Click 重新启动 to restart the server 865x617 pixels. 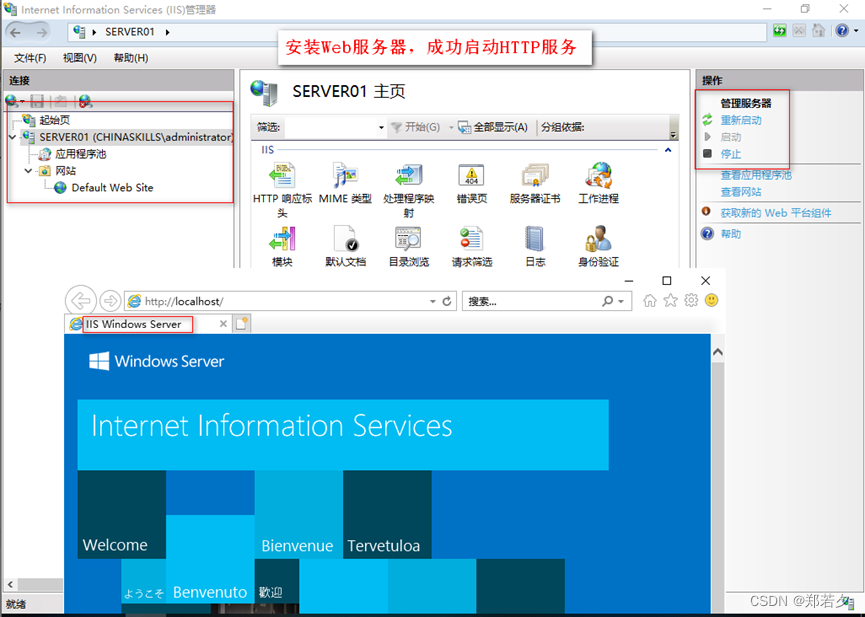click(x=741, y=120)
